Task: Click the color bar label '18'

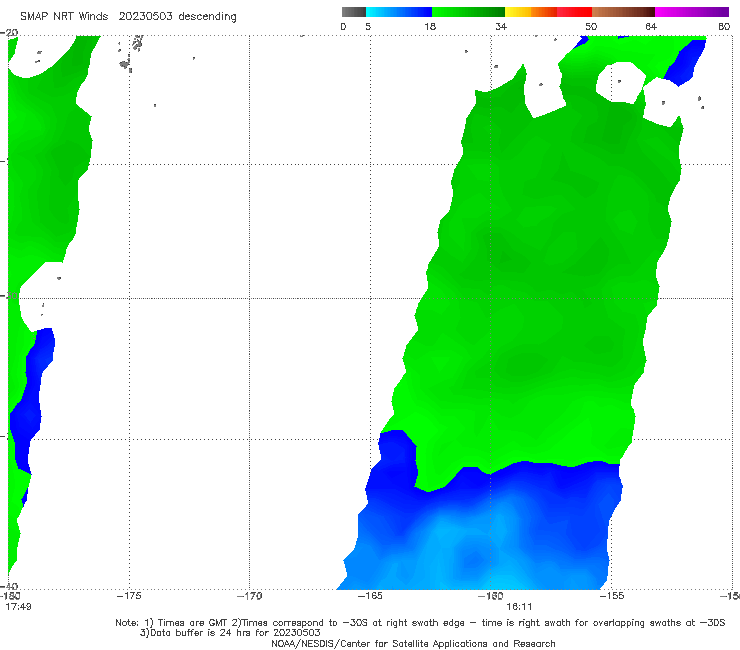Action: (x=430, y=26)
